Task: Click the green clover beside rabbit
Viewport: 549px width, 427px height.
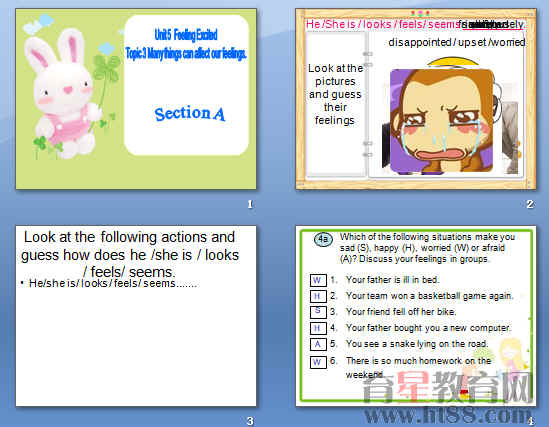Action: tap(106, 70)
